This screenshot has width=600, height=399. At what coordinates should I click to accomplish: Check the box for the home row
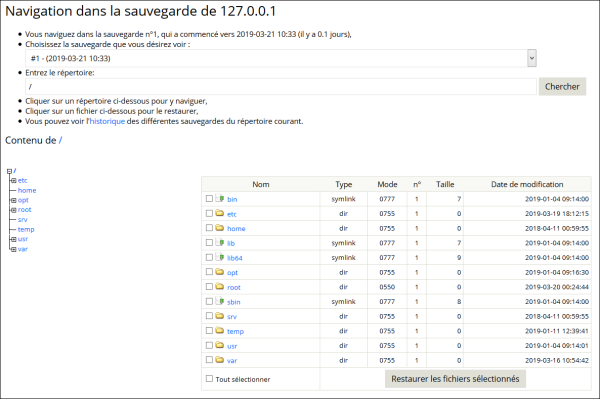coord(209,228)
